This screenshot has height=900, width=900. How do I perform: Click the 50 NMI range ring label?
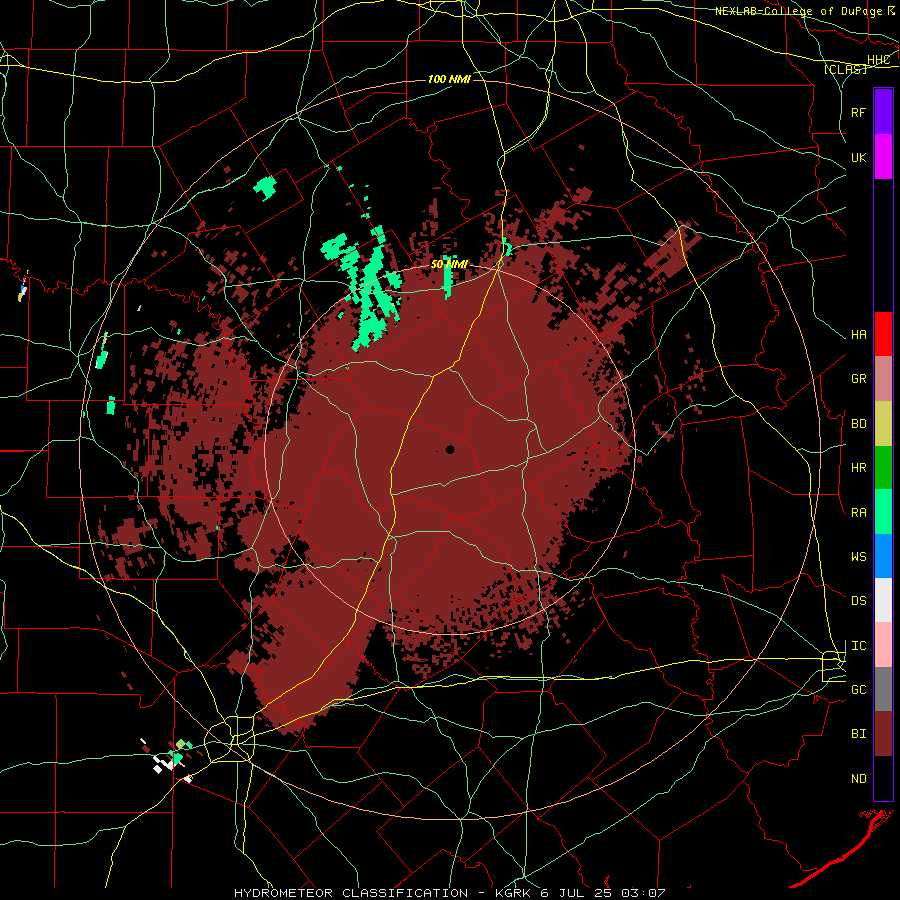click(449, 264)
